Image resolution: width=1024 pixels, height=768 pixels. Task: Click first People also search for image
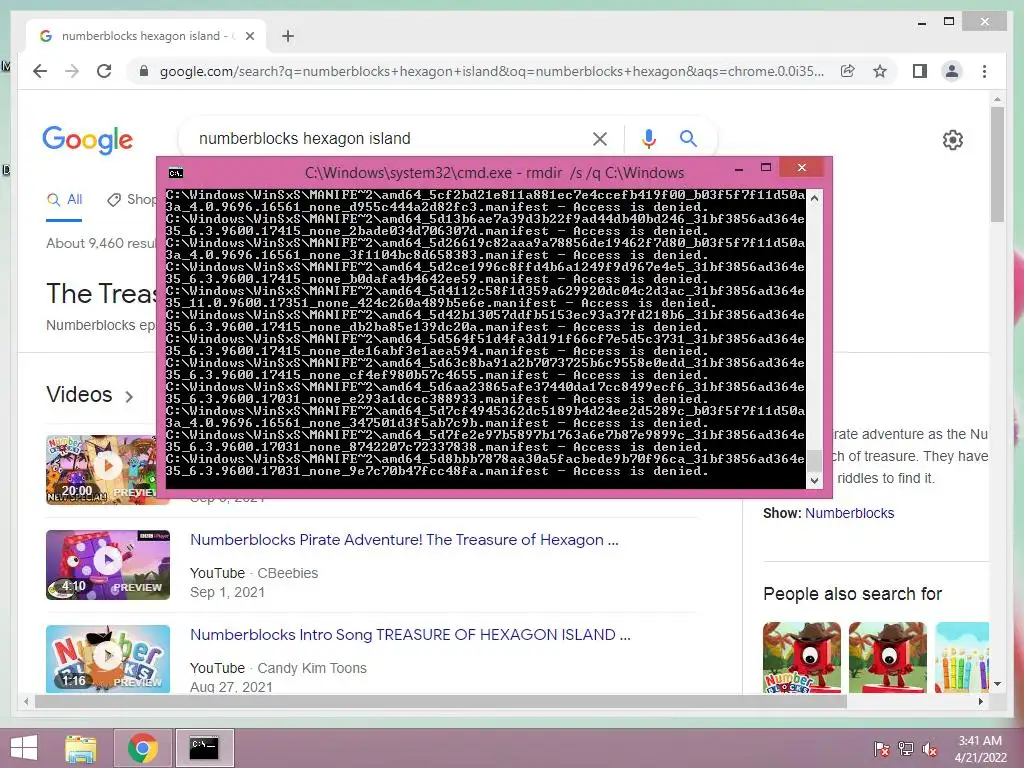pyautogui.click(x=801, y=657)
